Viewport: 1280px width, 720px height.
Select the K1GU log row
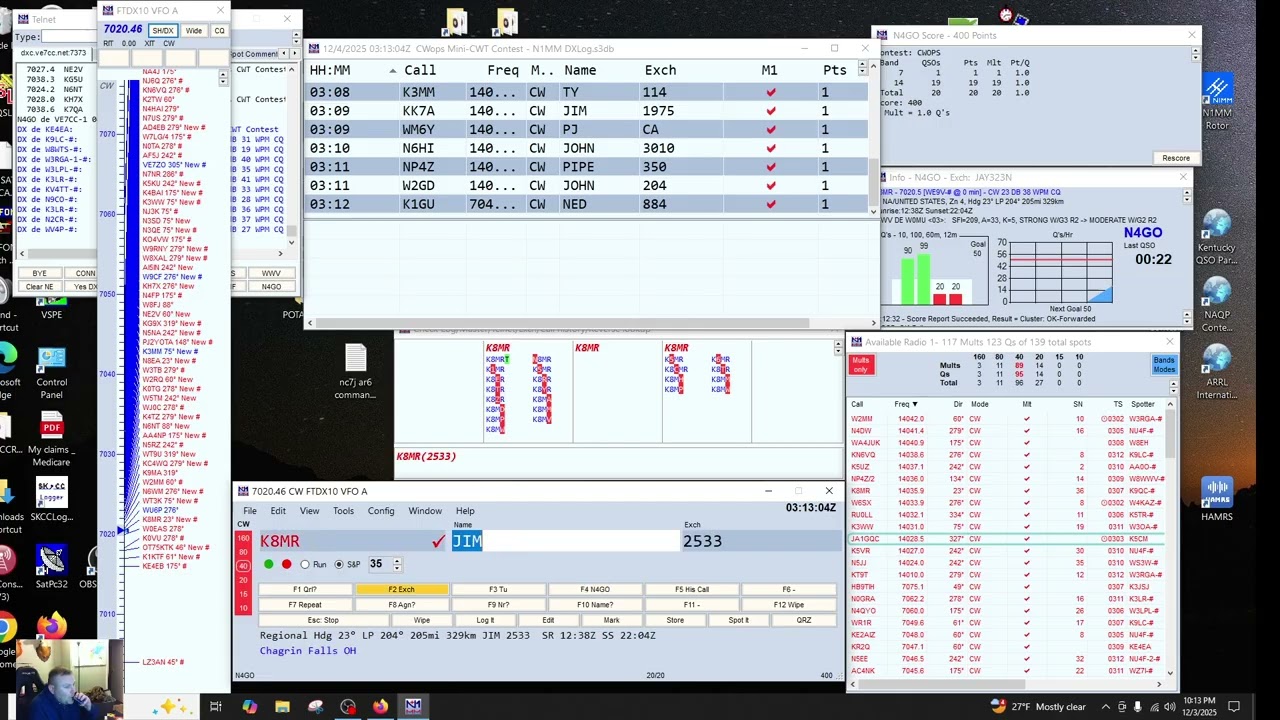[x=587, y=204]
